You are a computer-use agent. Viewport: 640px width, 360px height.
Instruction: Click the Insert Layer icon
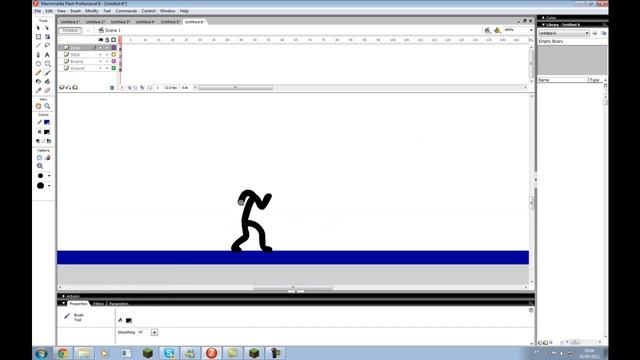tap(62, 88)
